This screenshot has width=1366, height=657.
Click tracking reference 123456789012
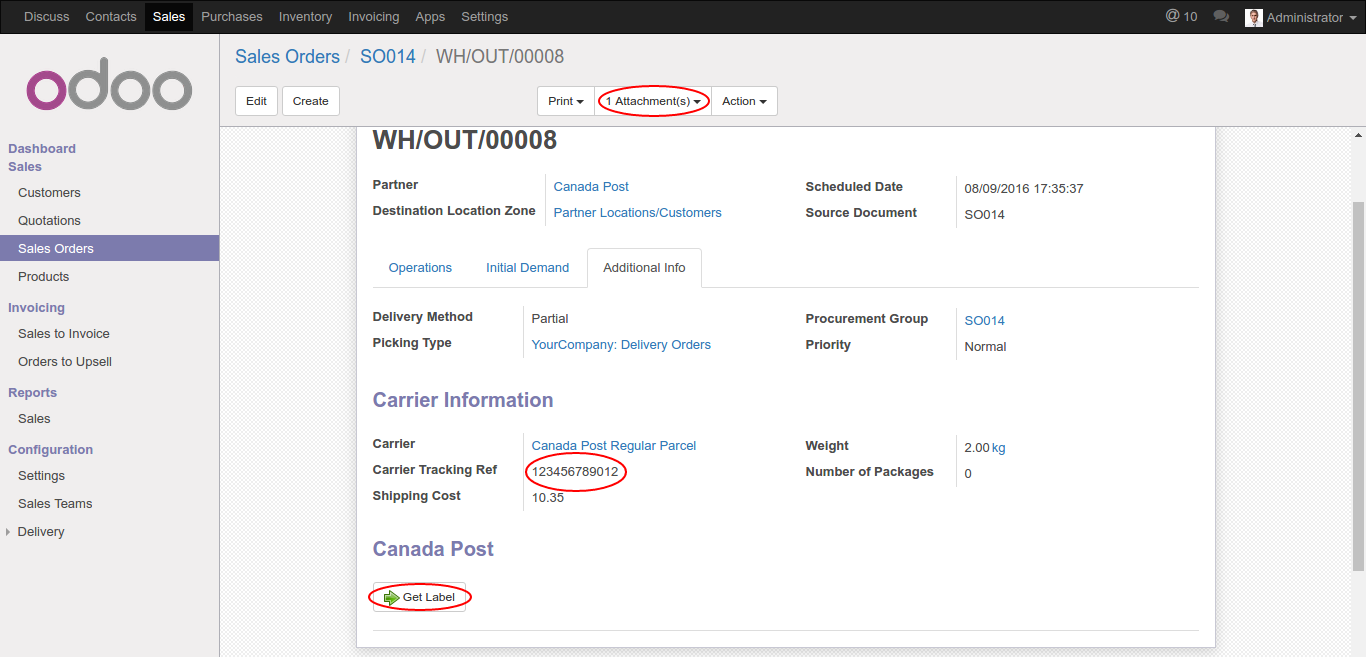click(575, 472)
